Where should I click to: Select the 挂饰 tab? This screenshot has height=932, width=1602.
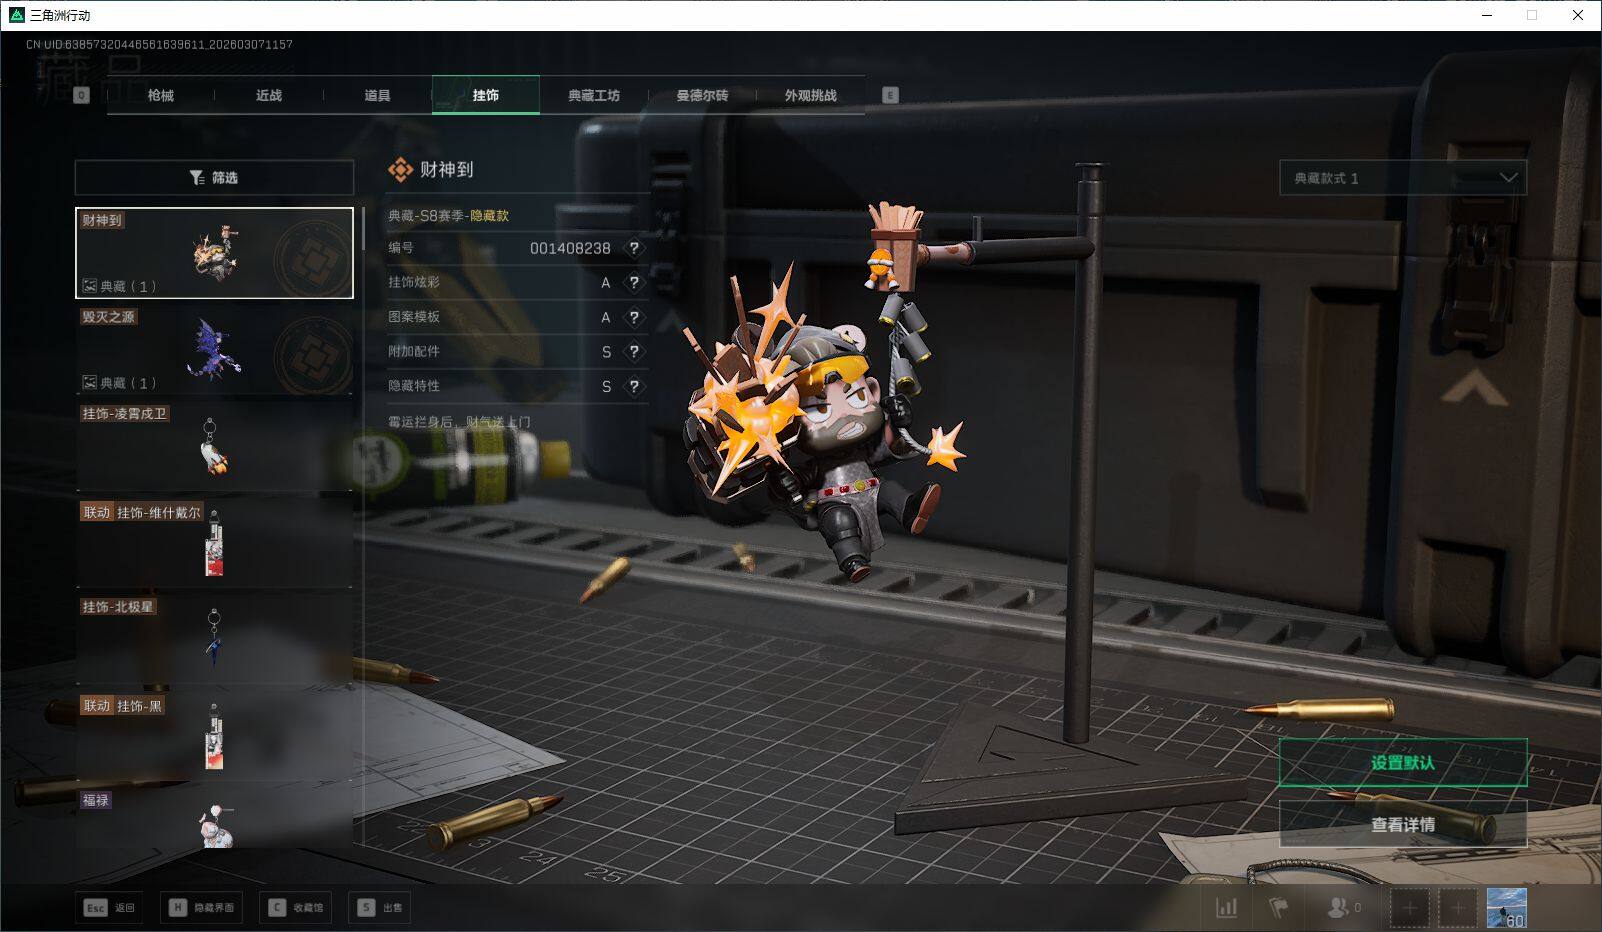click(486, 95)
